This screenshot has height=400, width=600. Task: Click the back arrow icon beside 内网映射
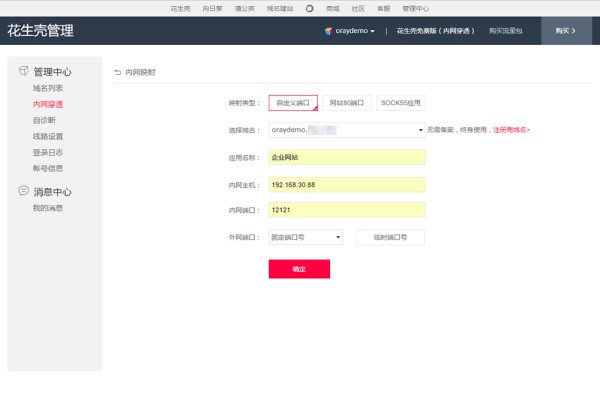pos(118,72)
